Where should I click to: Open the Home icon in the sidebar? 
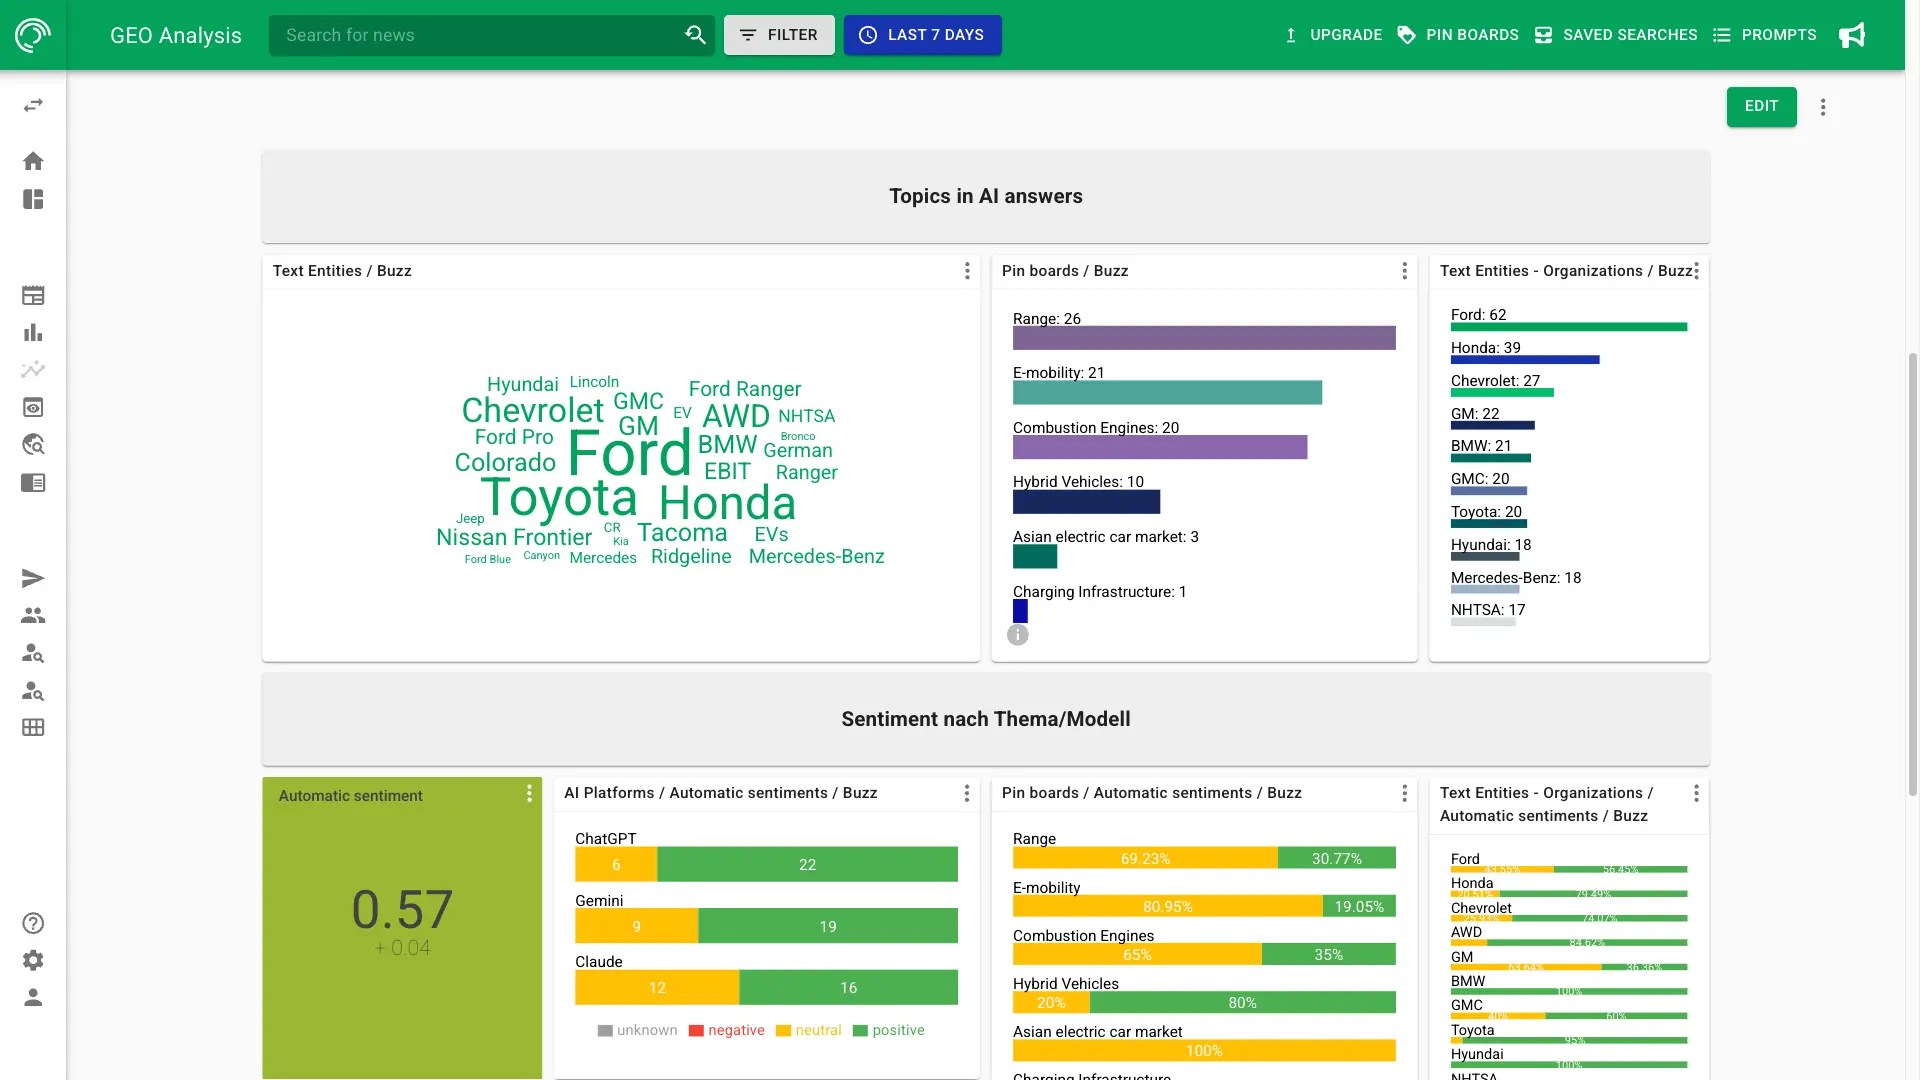pyautogui.click(x=33, y=161)
